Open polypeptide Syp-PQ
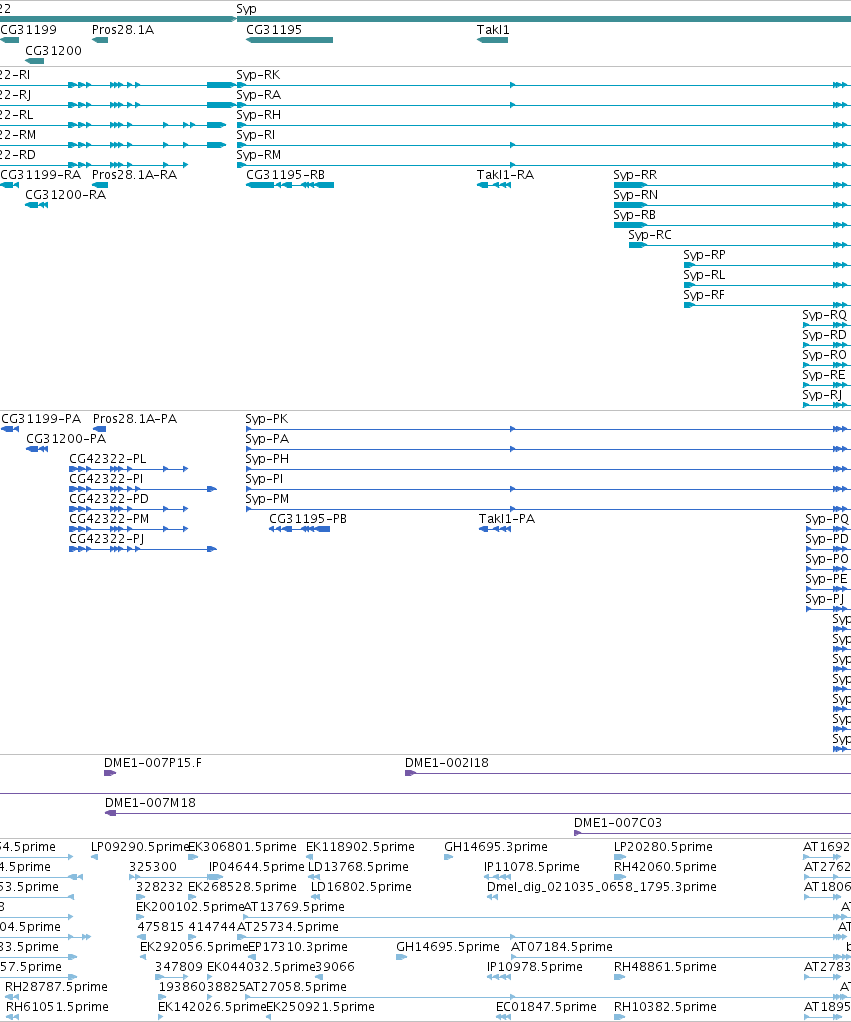This screenshot has width=851, height=1022. (827, 519)
